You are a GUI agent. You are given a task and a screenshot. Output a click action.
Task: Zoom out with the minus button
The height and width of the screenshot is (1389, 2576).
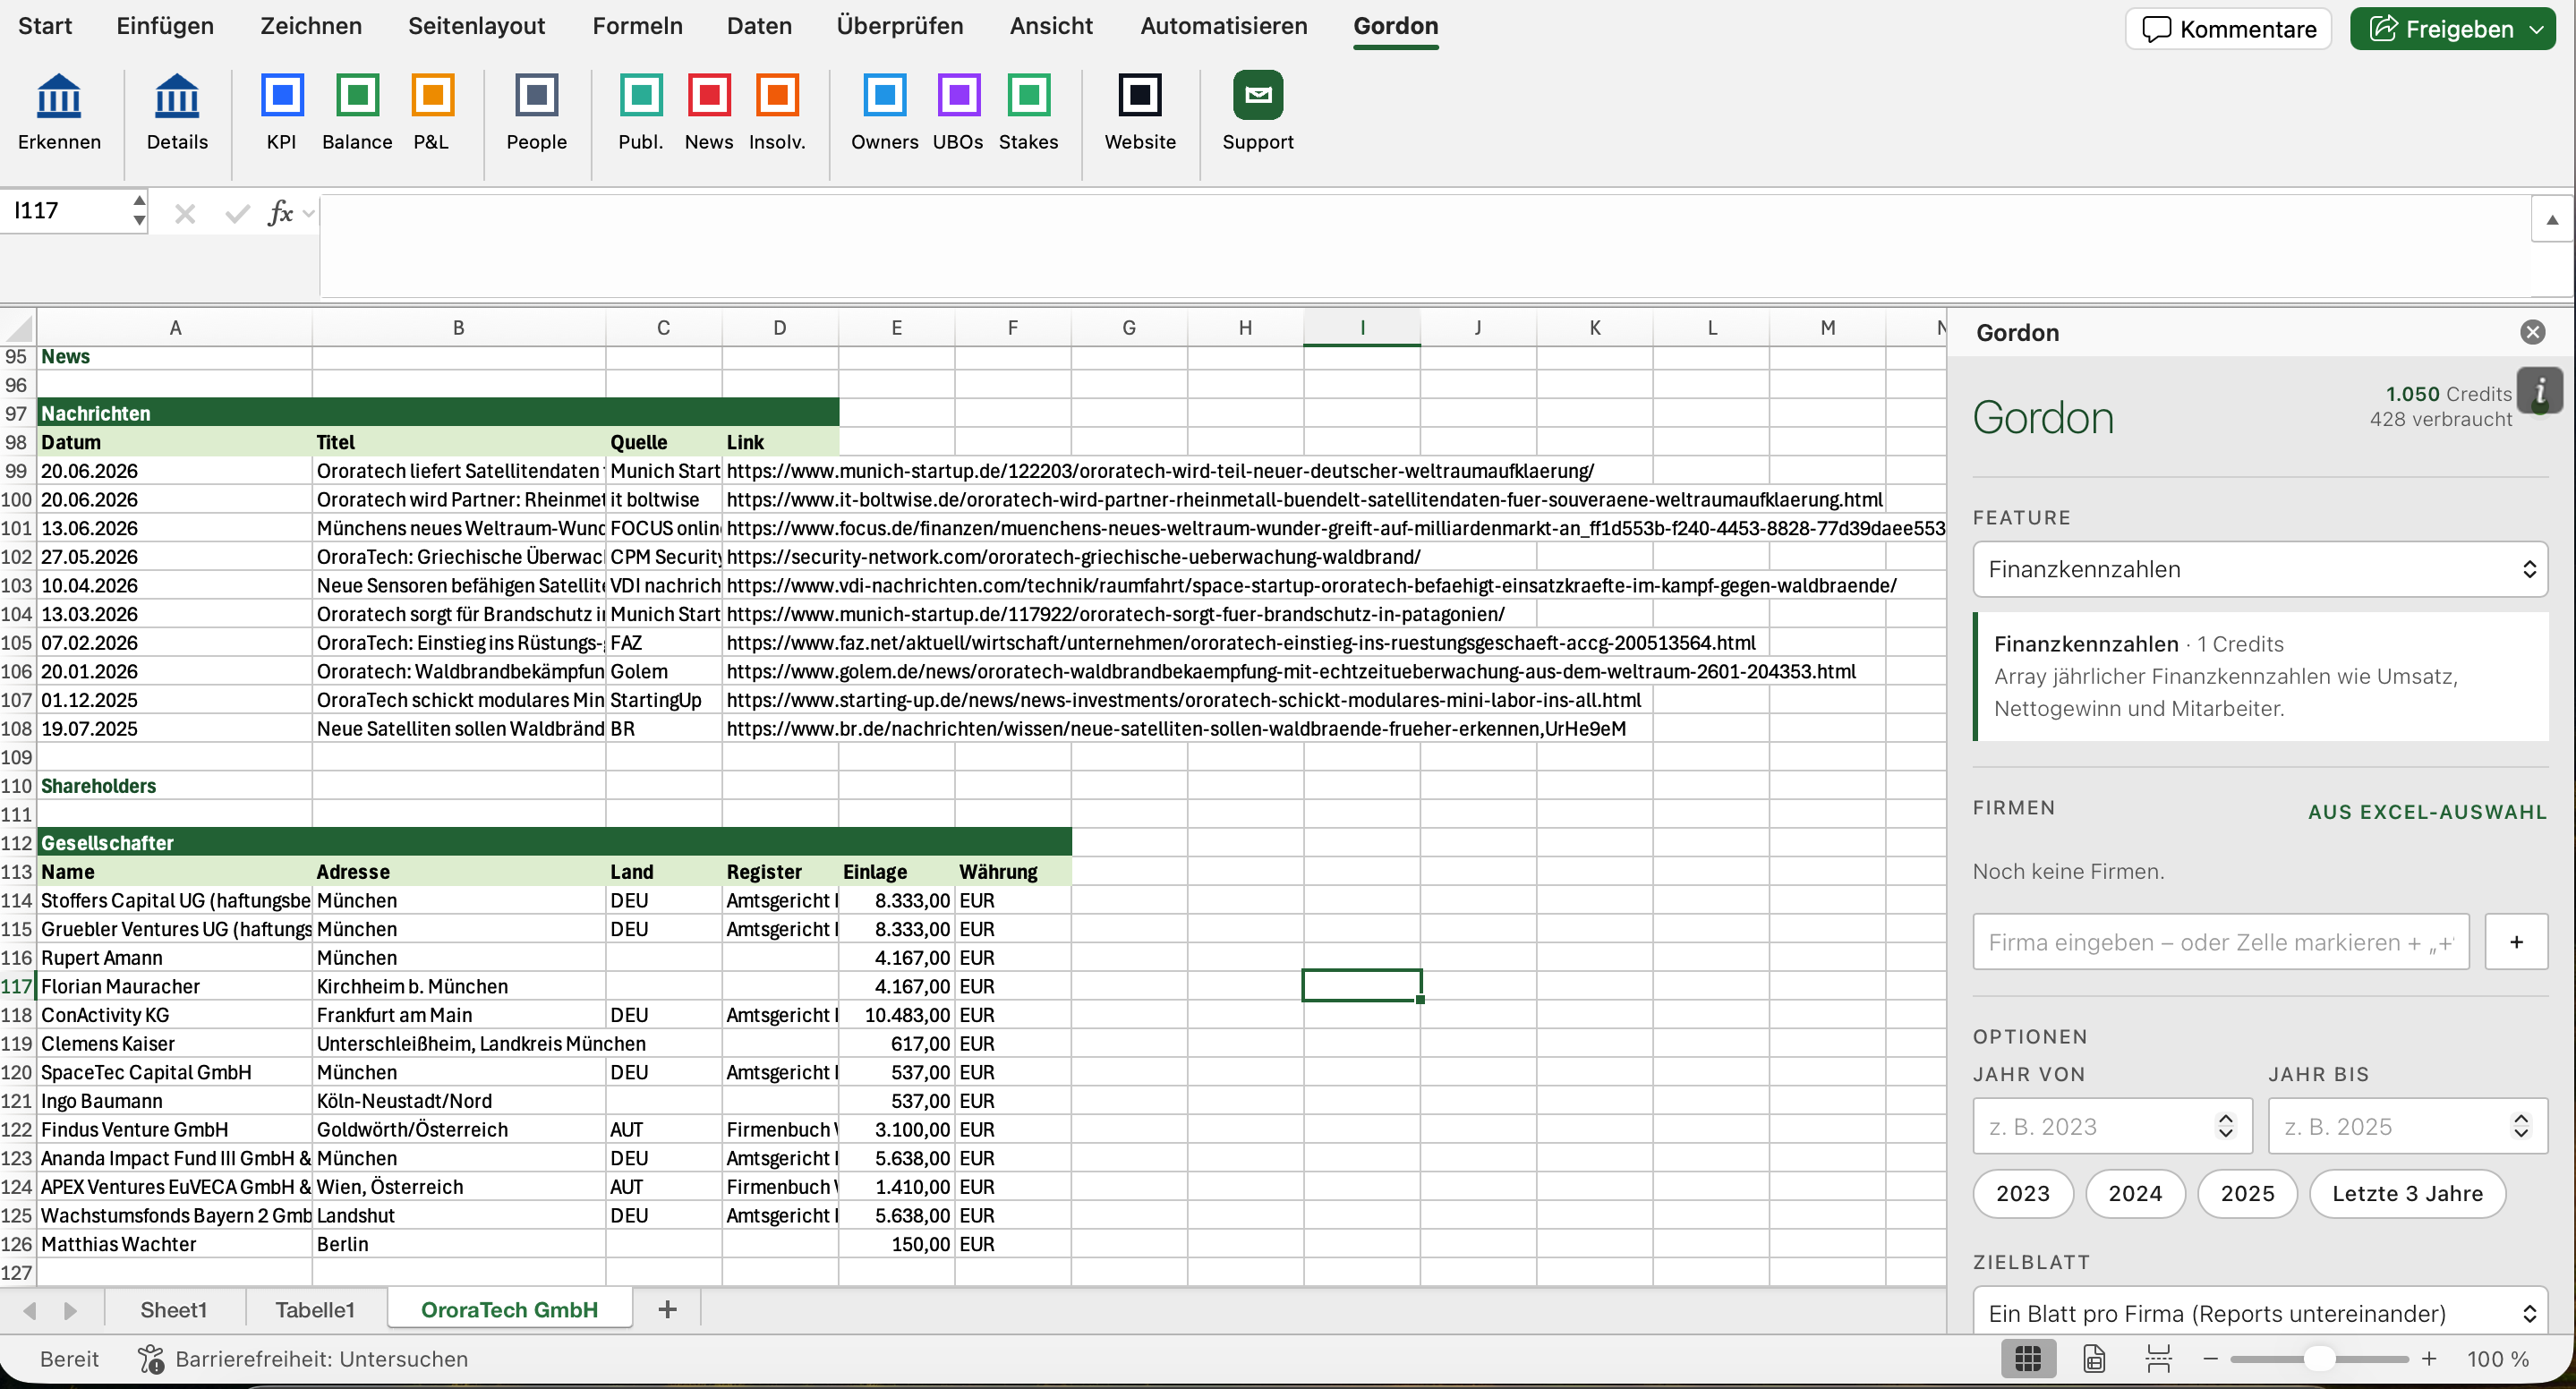click(2210, 1359)
